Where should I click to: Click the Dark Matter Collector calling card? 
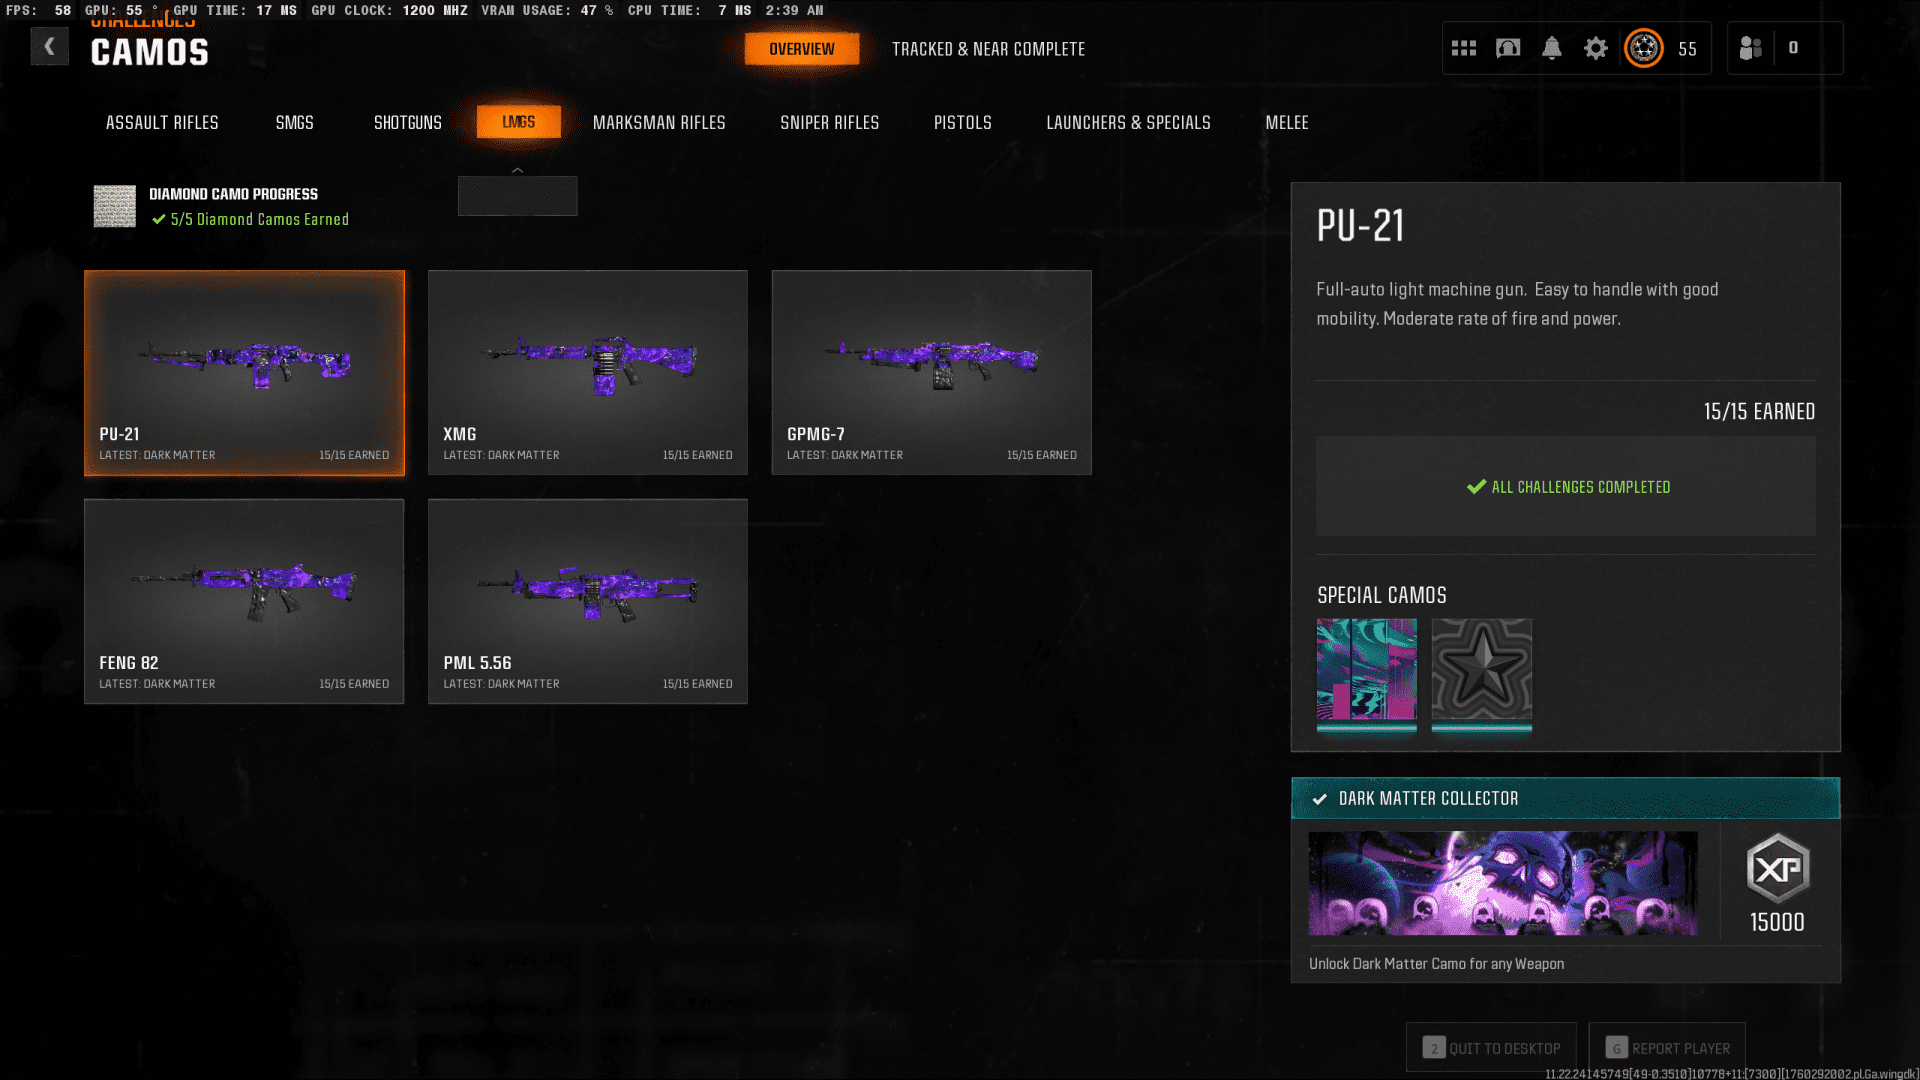click(x=1503, y=883)
